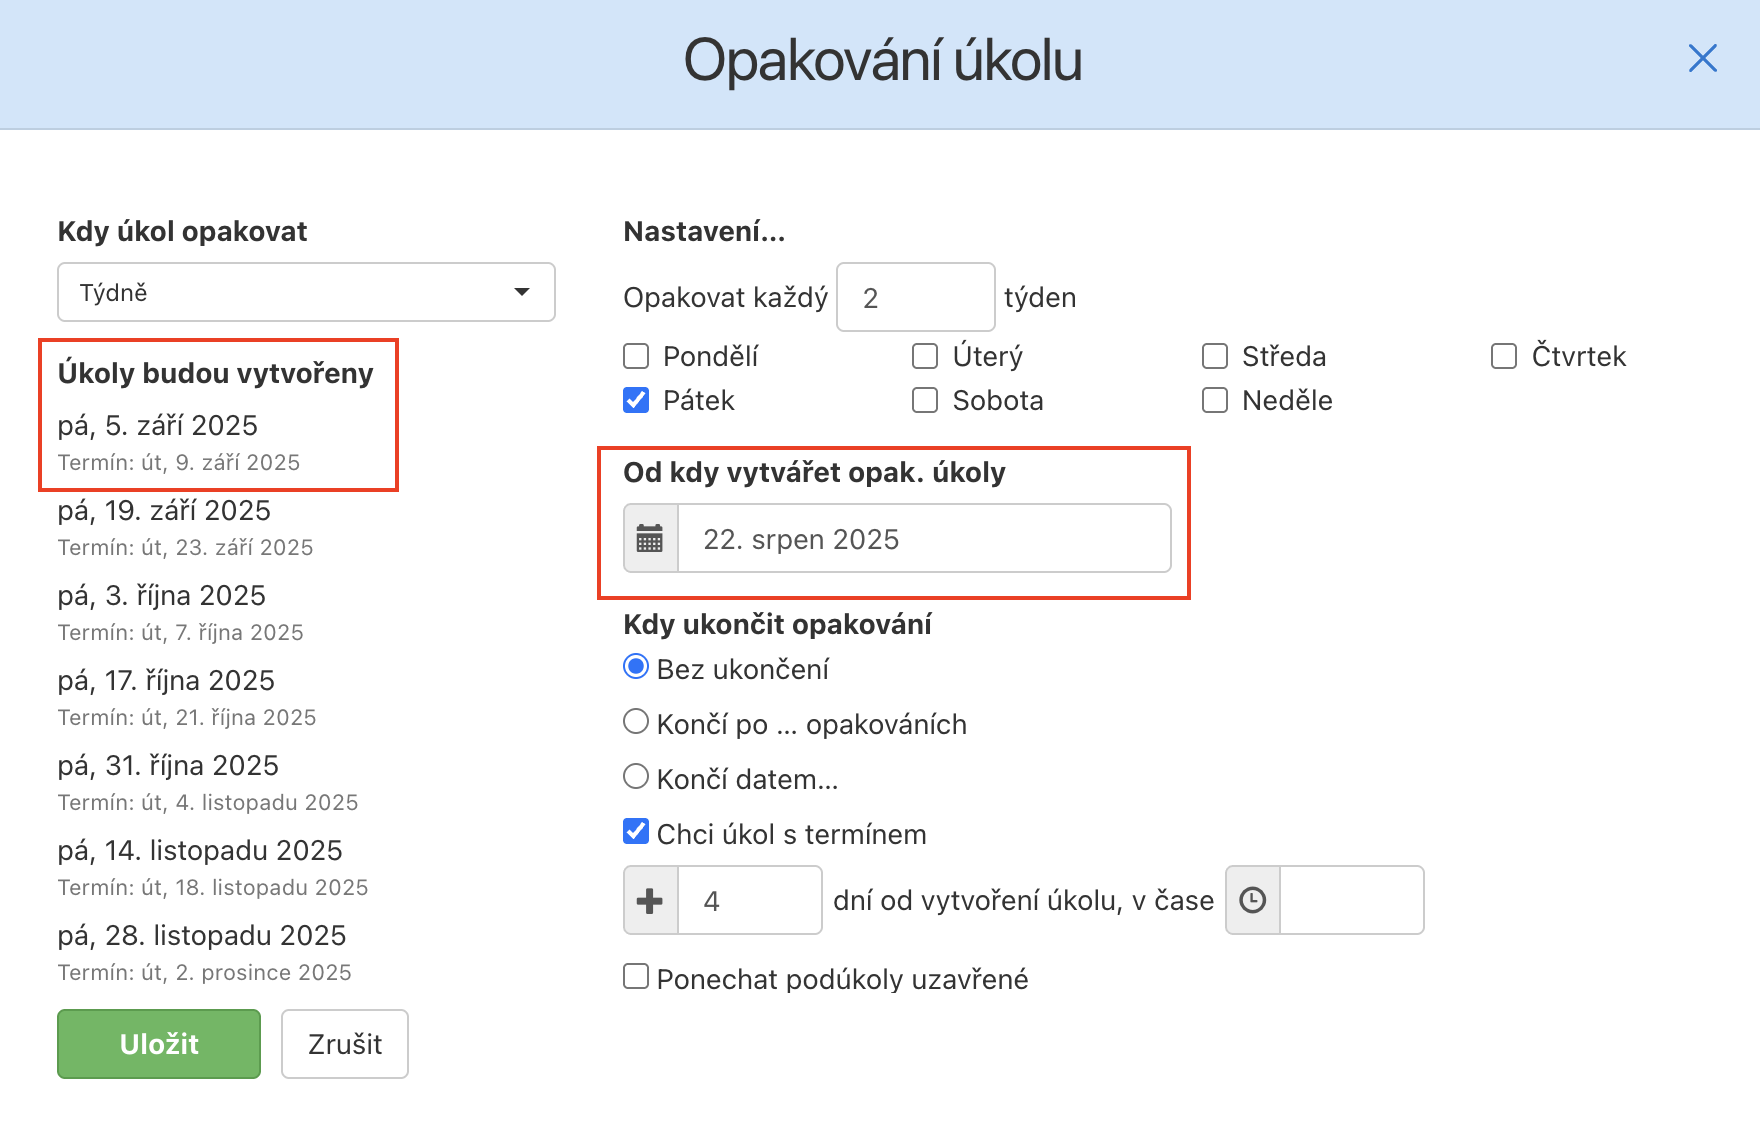The width and height of the screenshot is (1760, 1124).
Task: Click Termín: út, 2. prosince 2025
Action: coord(205,973)
